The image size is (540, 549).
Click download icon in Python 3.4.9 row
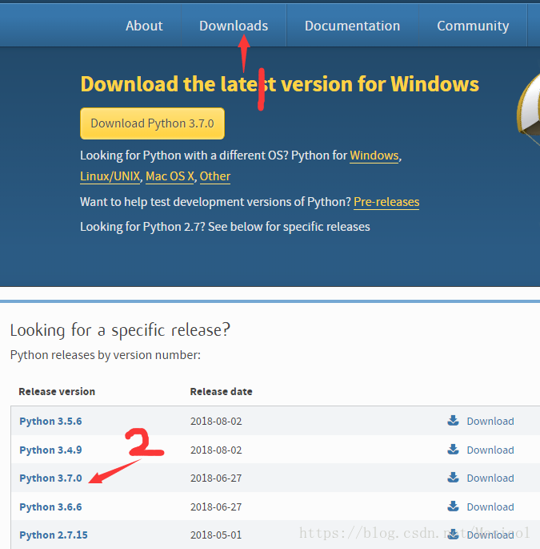click(x=453, y=449)
